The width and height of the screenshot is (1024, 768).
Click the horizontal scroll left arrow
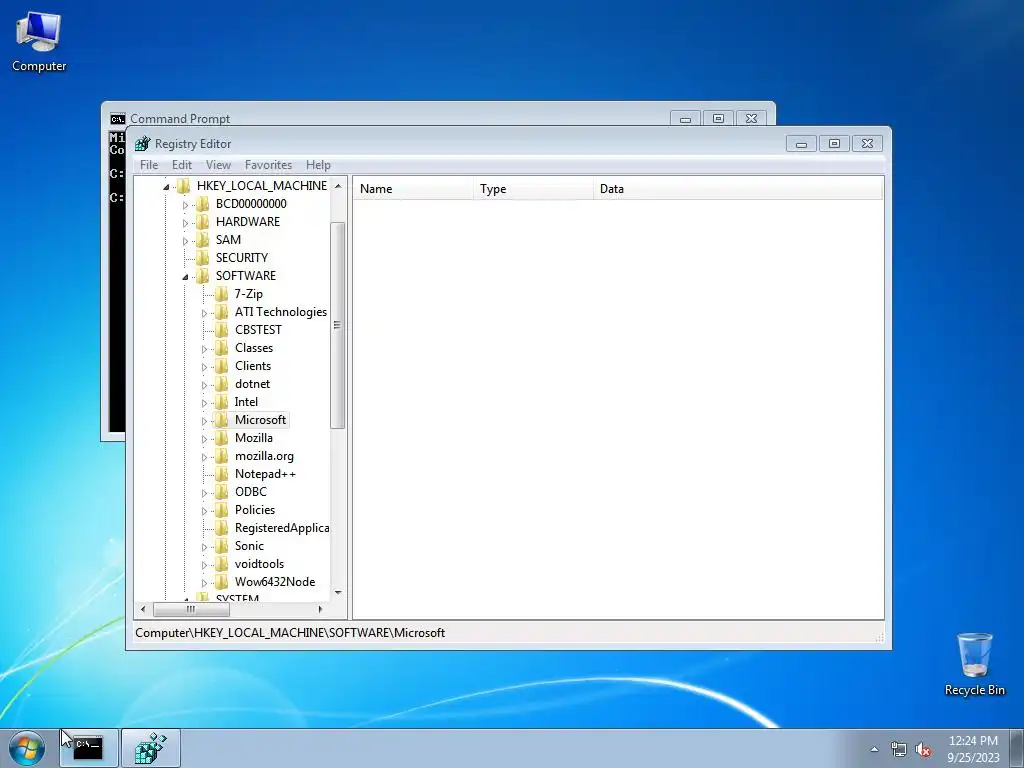coord(144,609)
